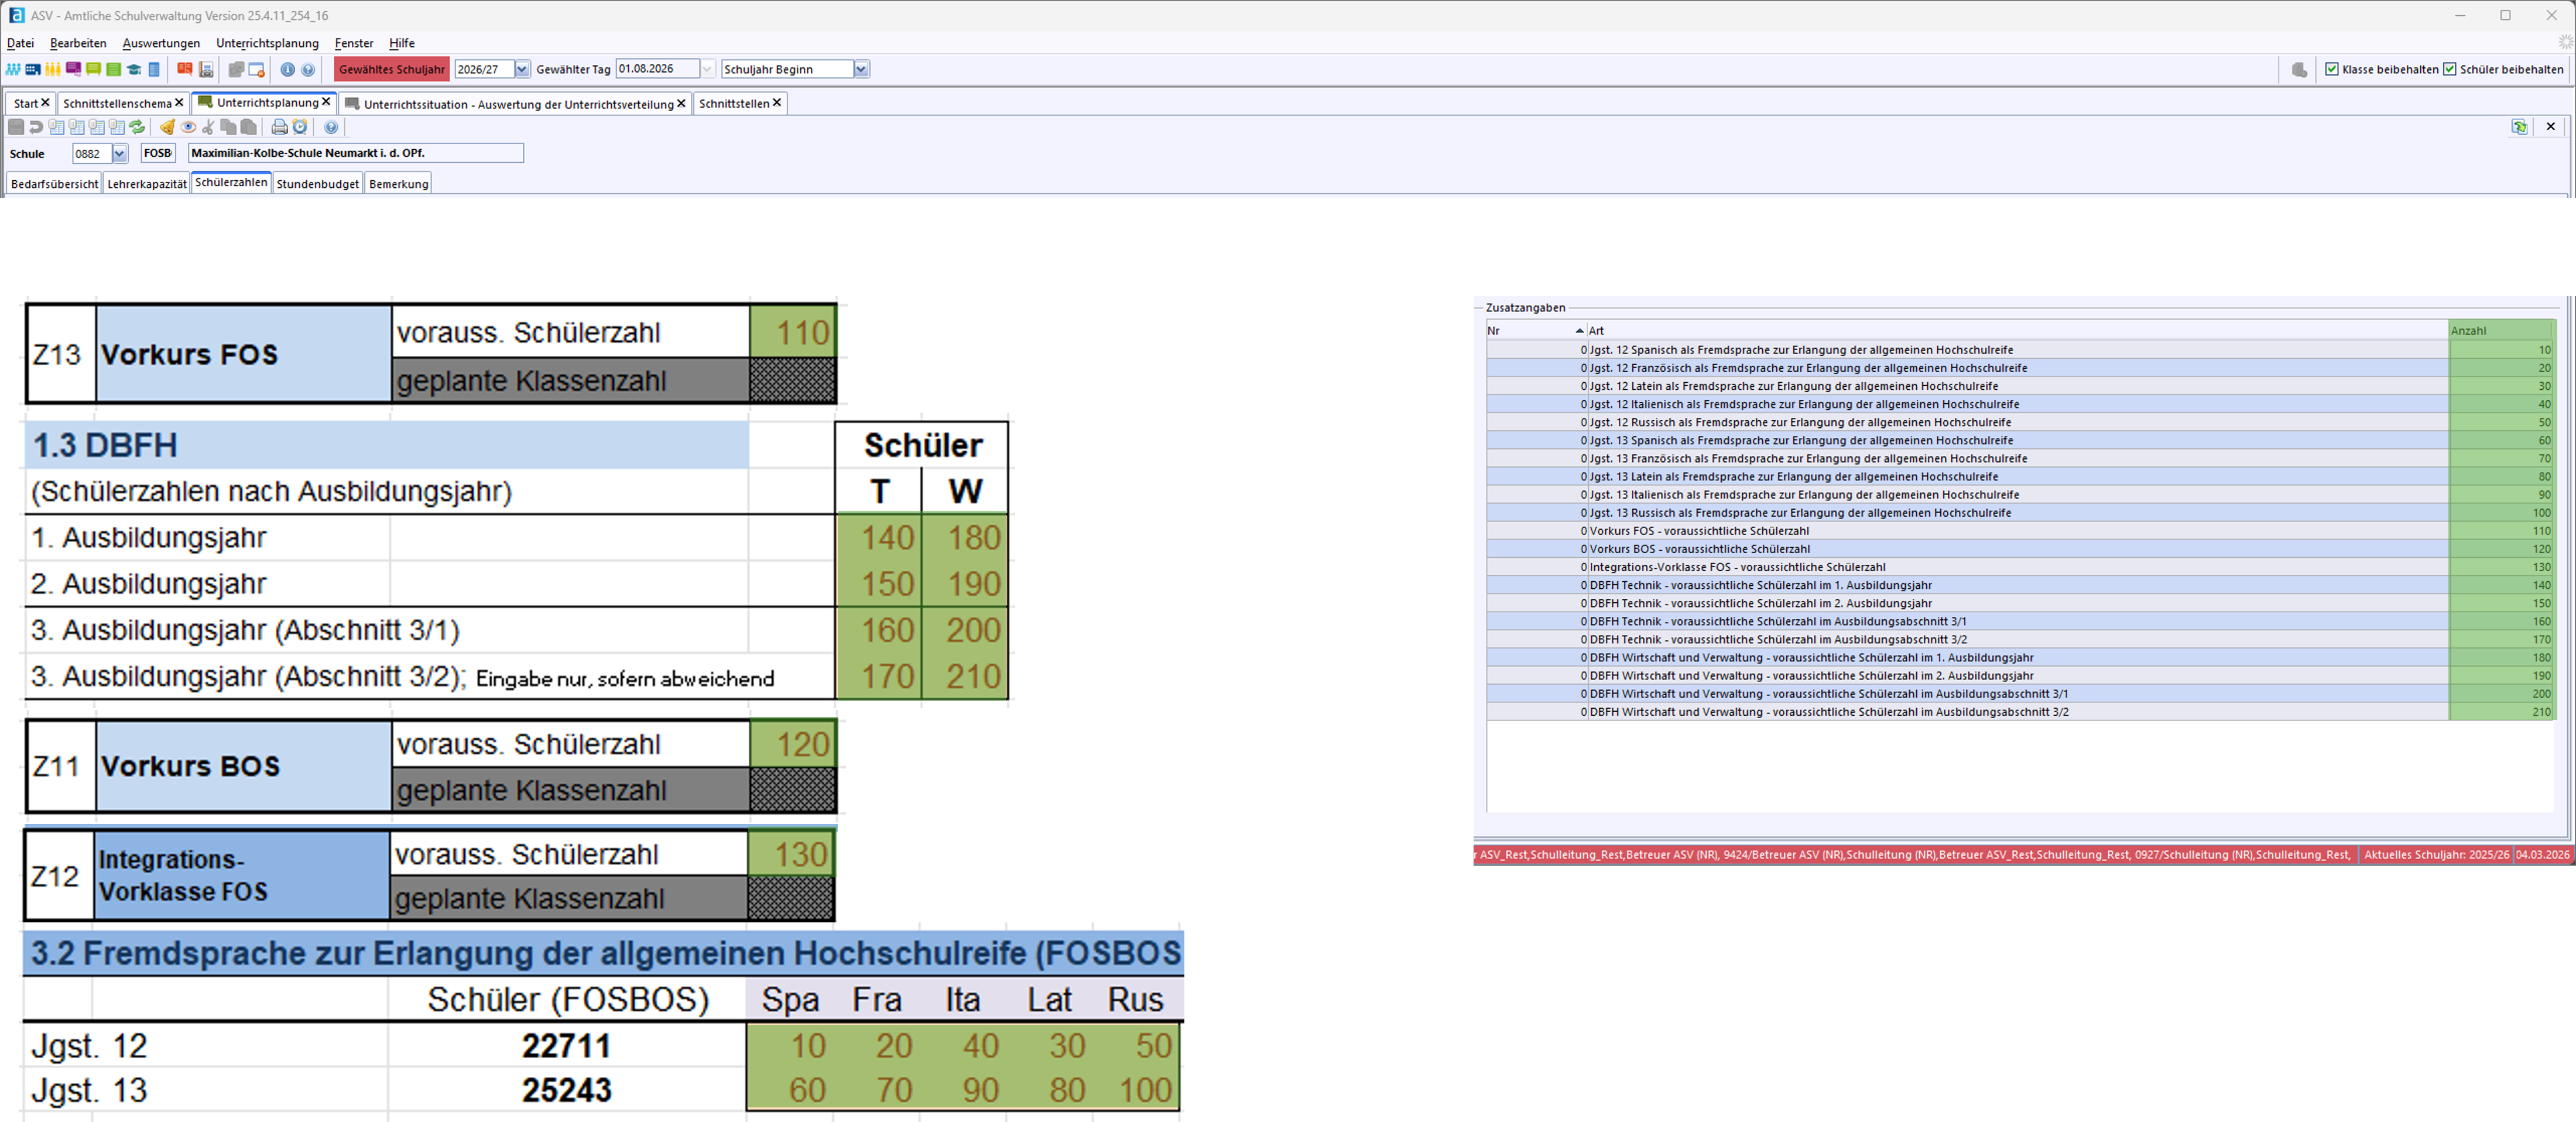Click the printer icon in the toolbar
Image resolution: width=2576 pixels, height=1122 pixels.
tap(280, 127)
